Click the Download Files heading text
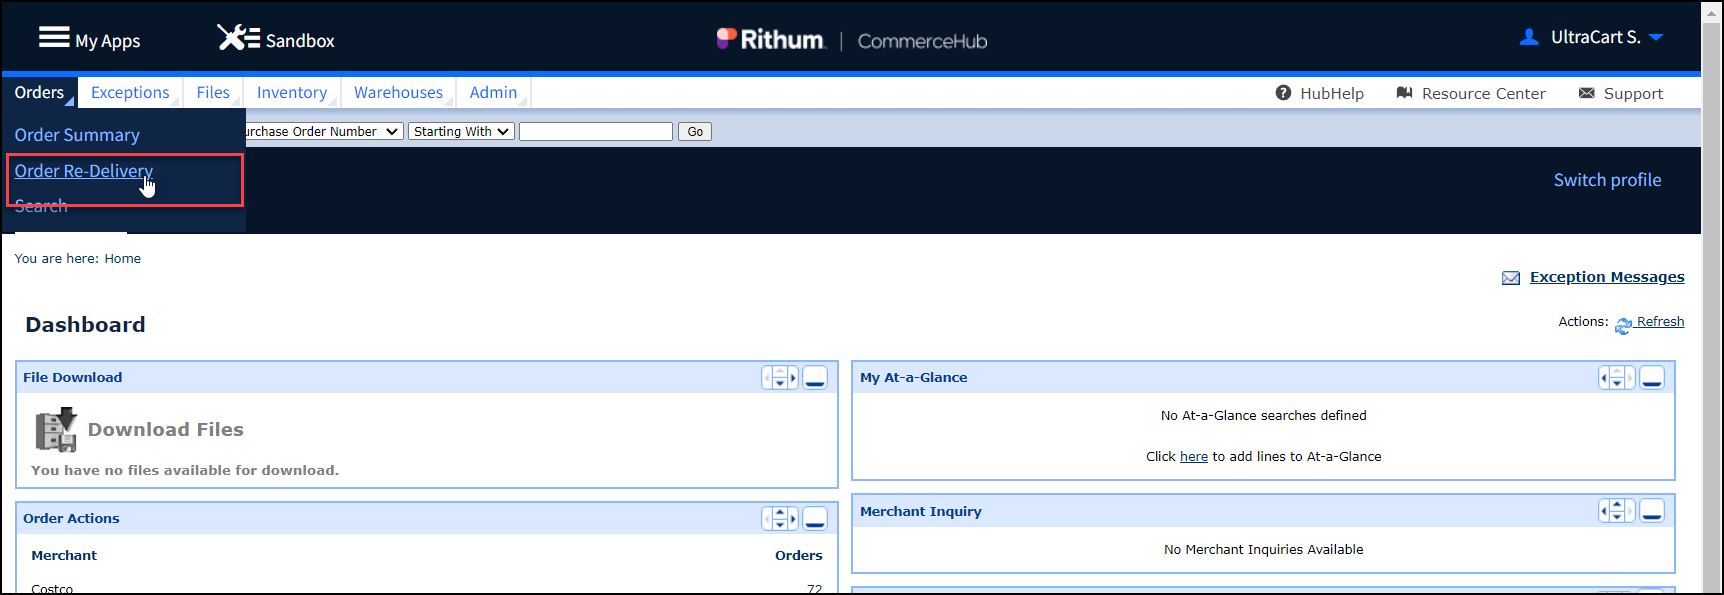The height and width of the screenshot is (595, 1724). pos(166,429)
